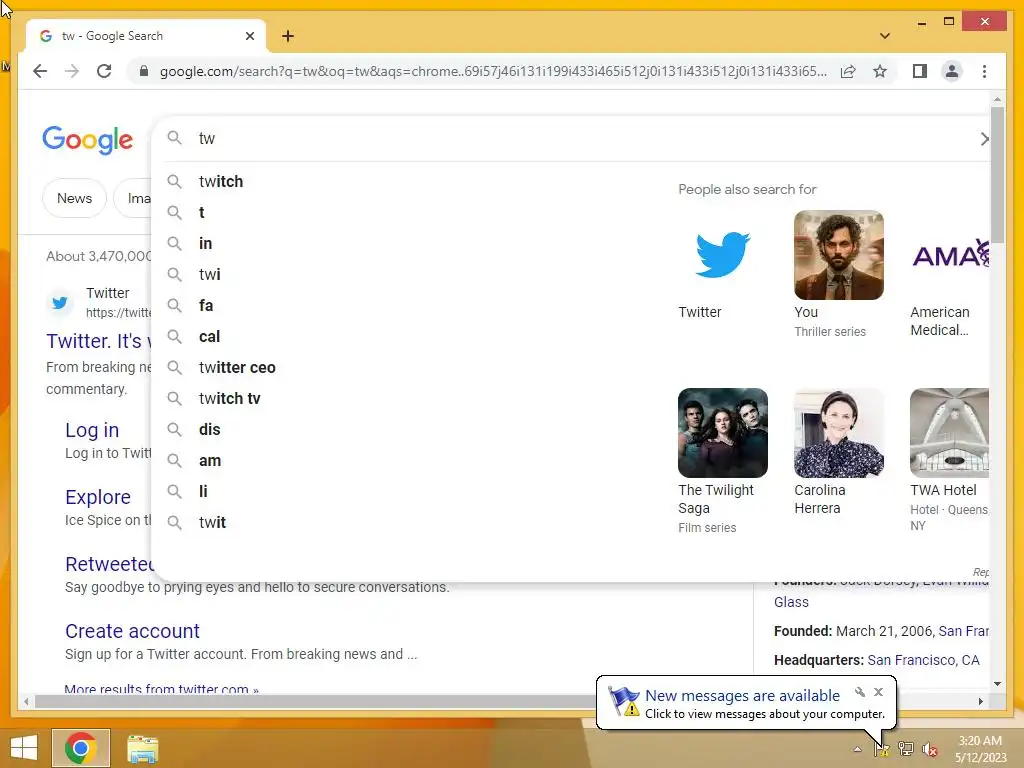Click the Action Center flag tray icon

882,749
